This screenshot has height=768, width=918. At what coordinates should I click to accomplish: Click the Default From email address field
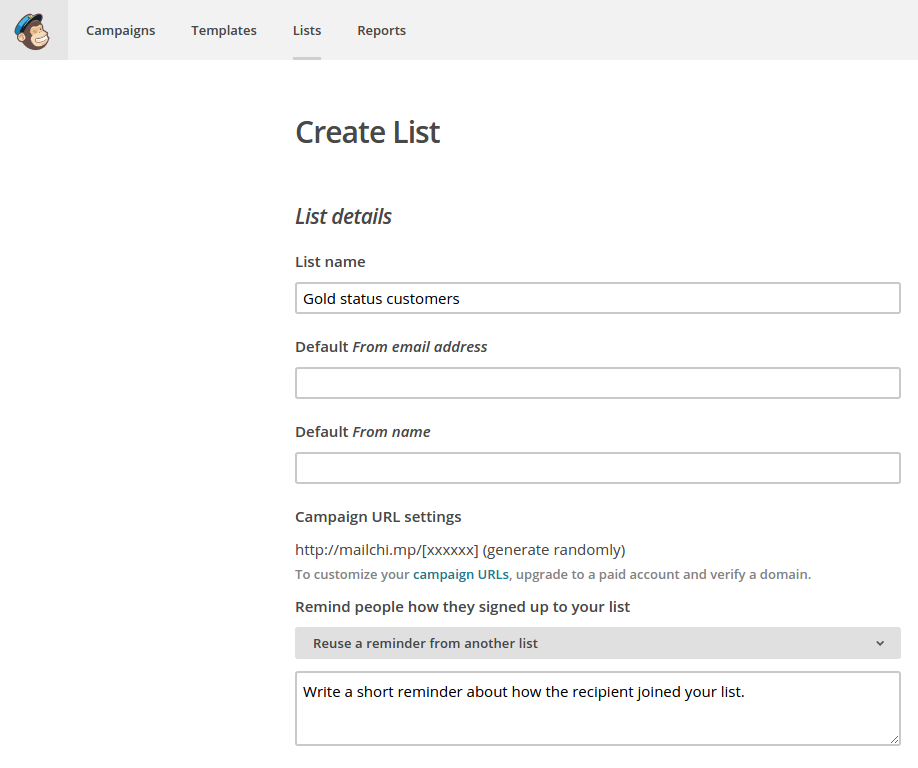point(598,383)
